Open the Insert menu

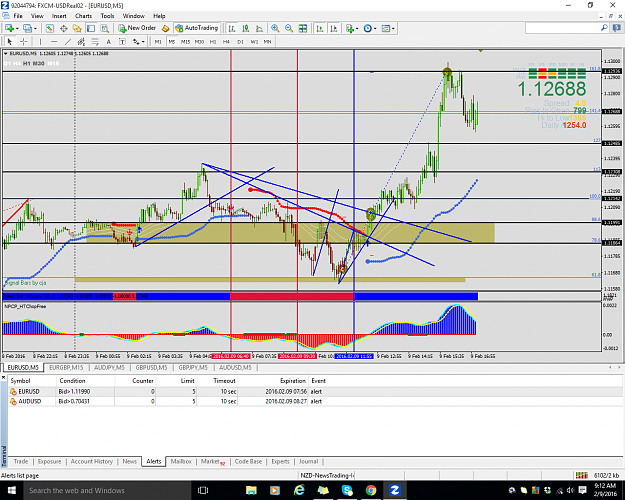[59, 16]
